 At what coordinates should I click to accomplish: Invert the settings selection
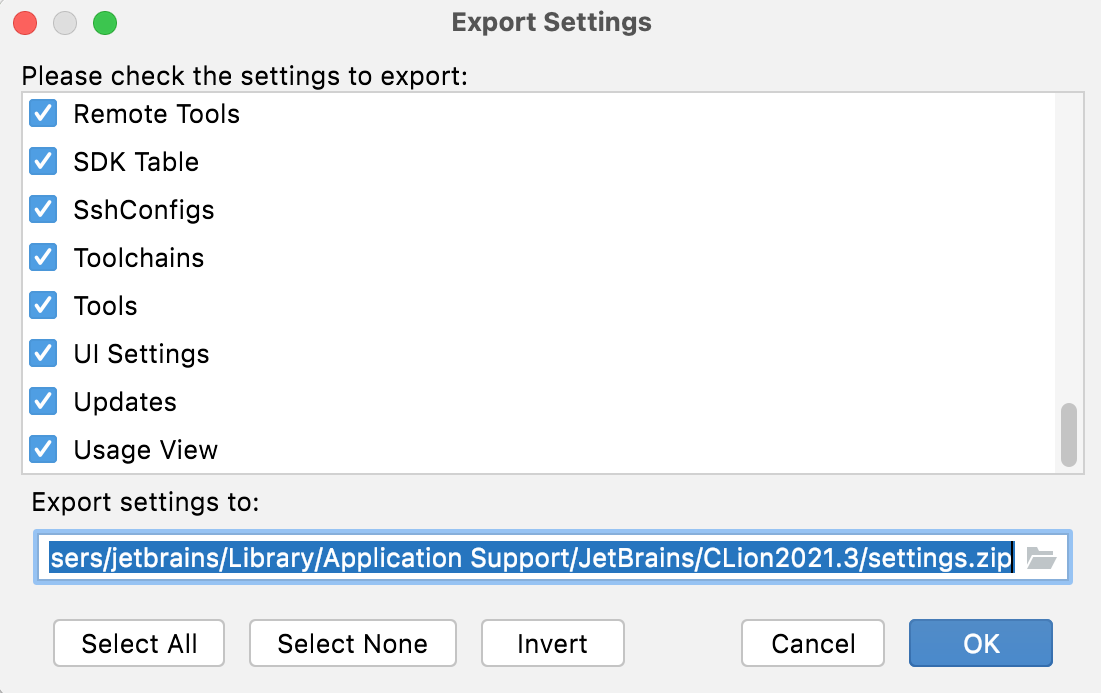coord(552,643)
